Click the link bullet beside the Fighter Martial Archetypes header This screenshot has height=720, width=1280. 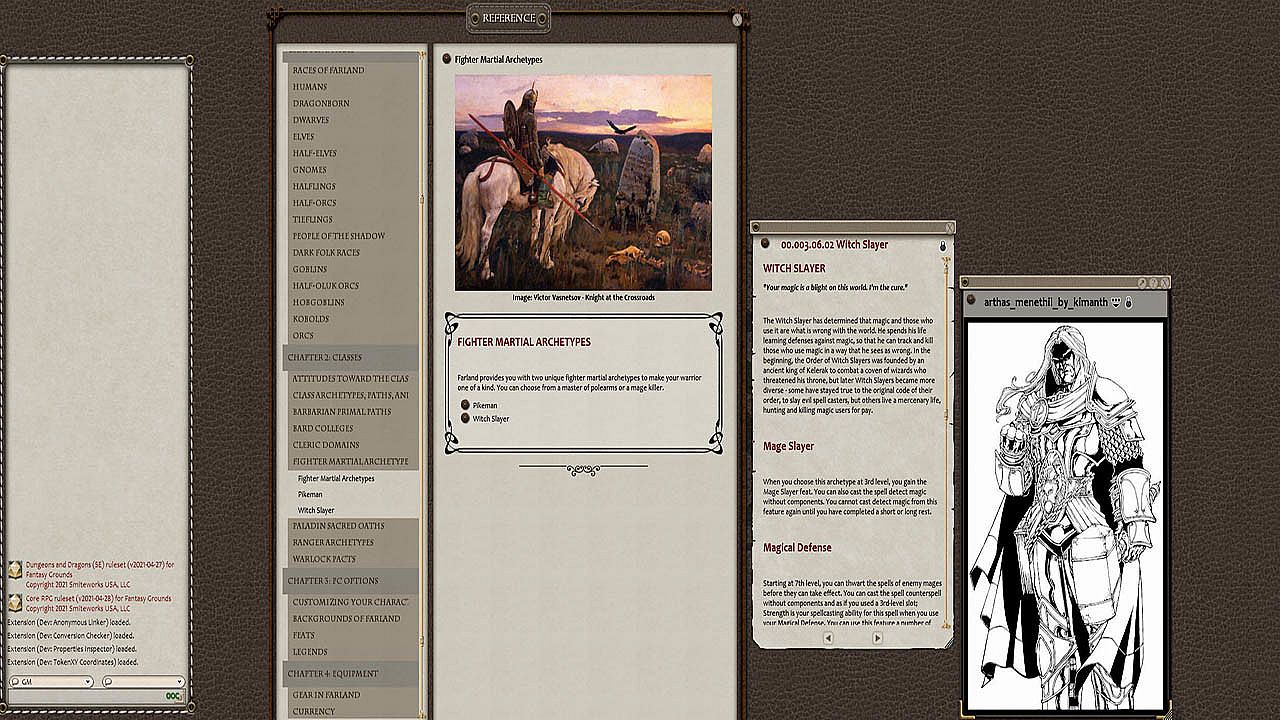[x=446, y=59]
